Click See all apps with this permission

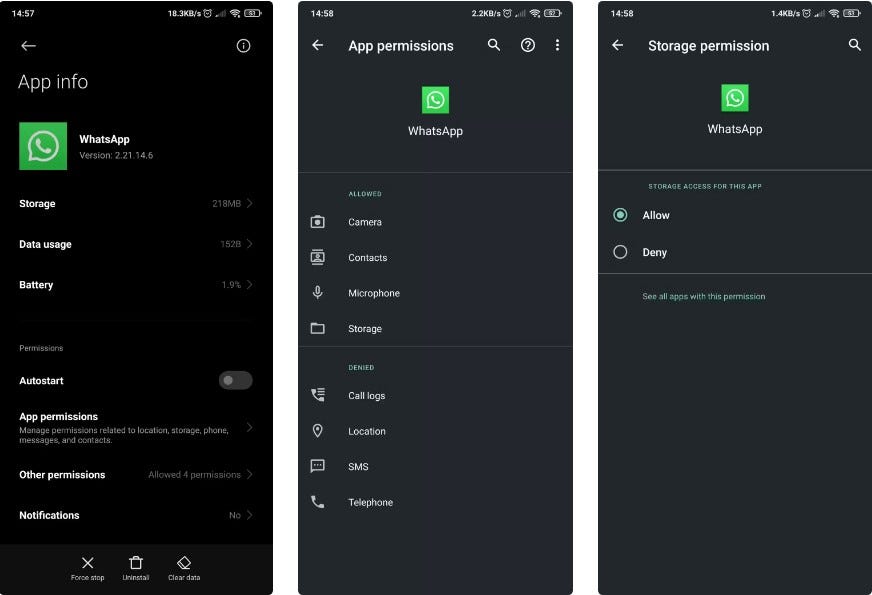click(703, 296)
